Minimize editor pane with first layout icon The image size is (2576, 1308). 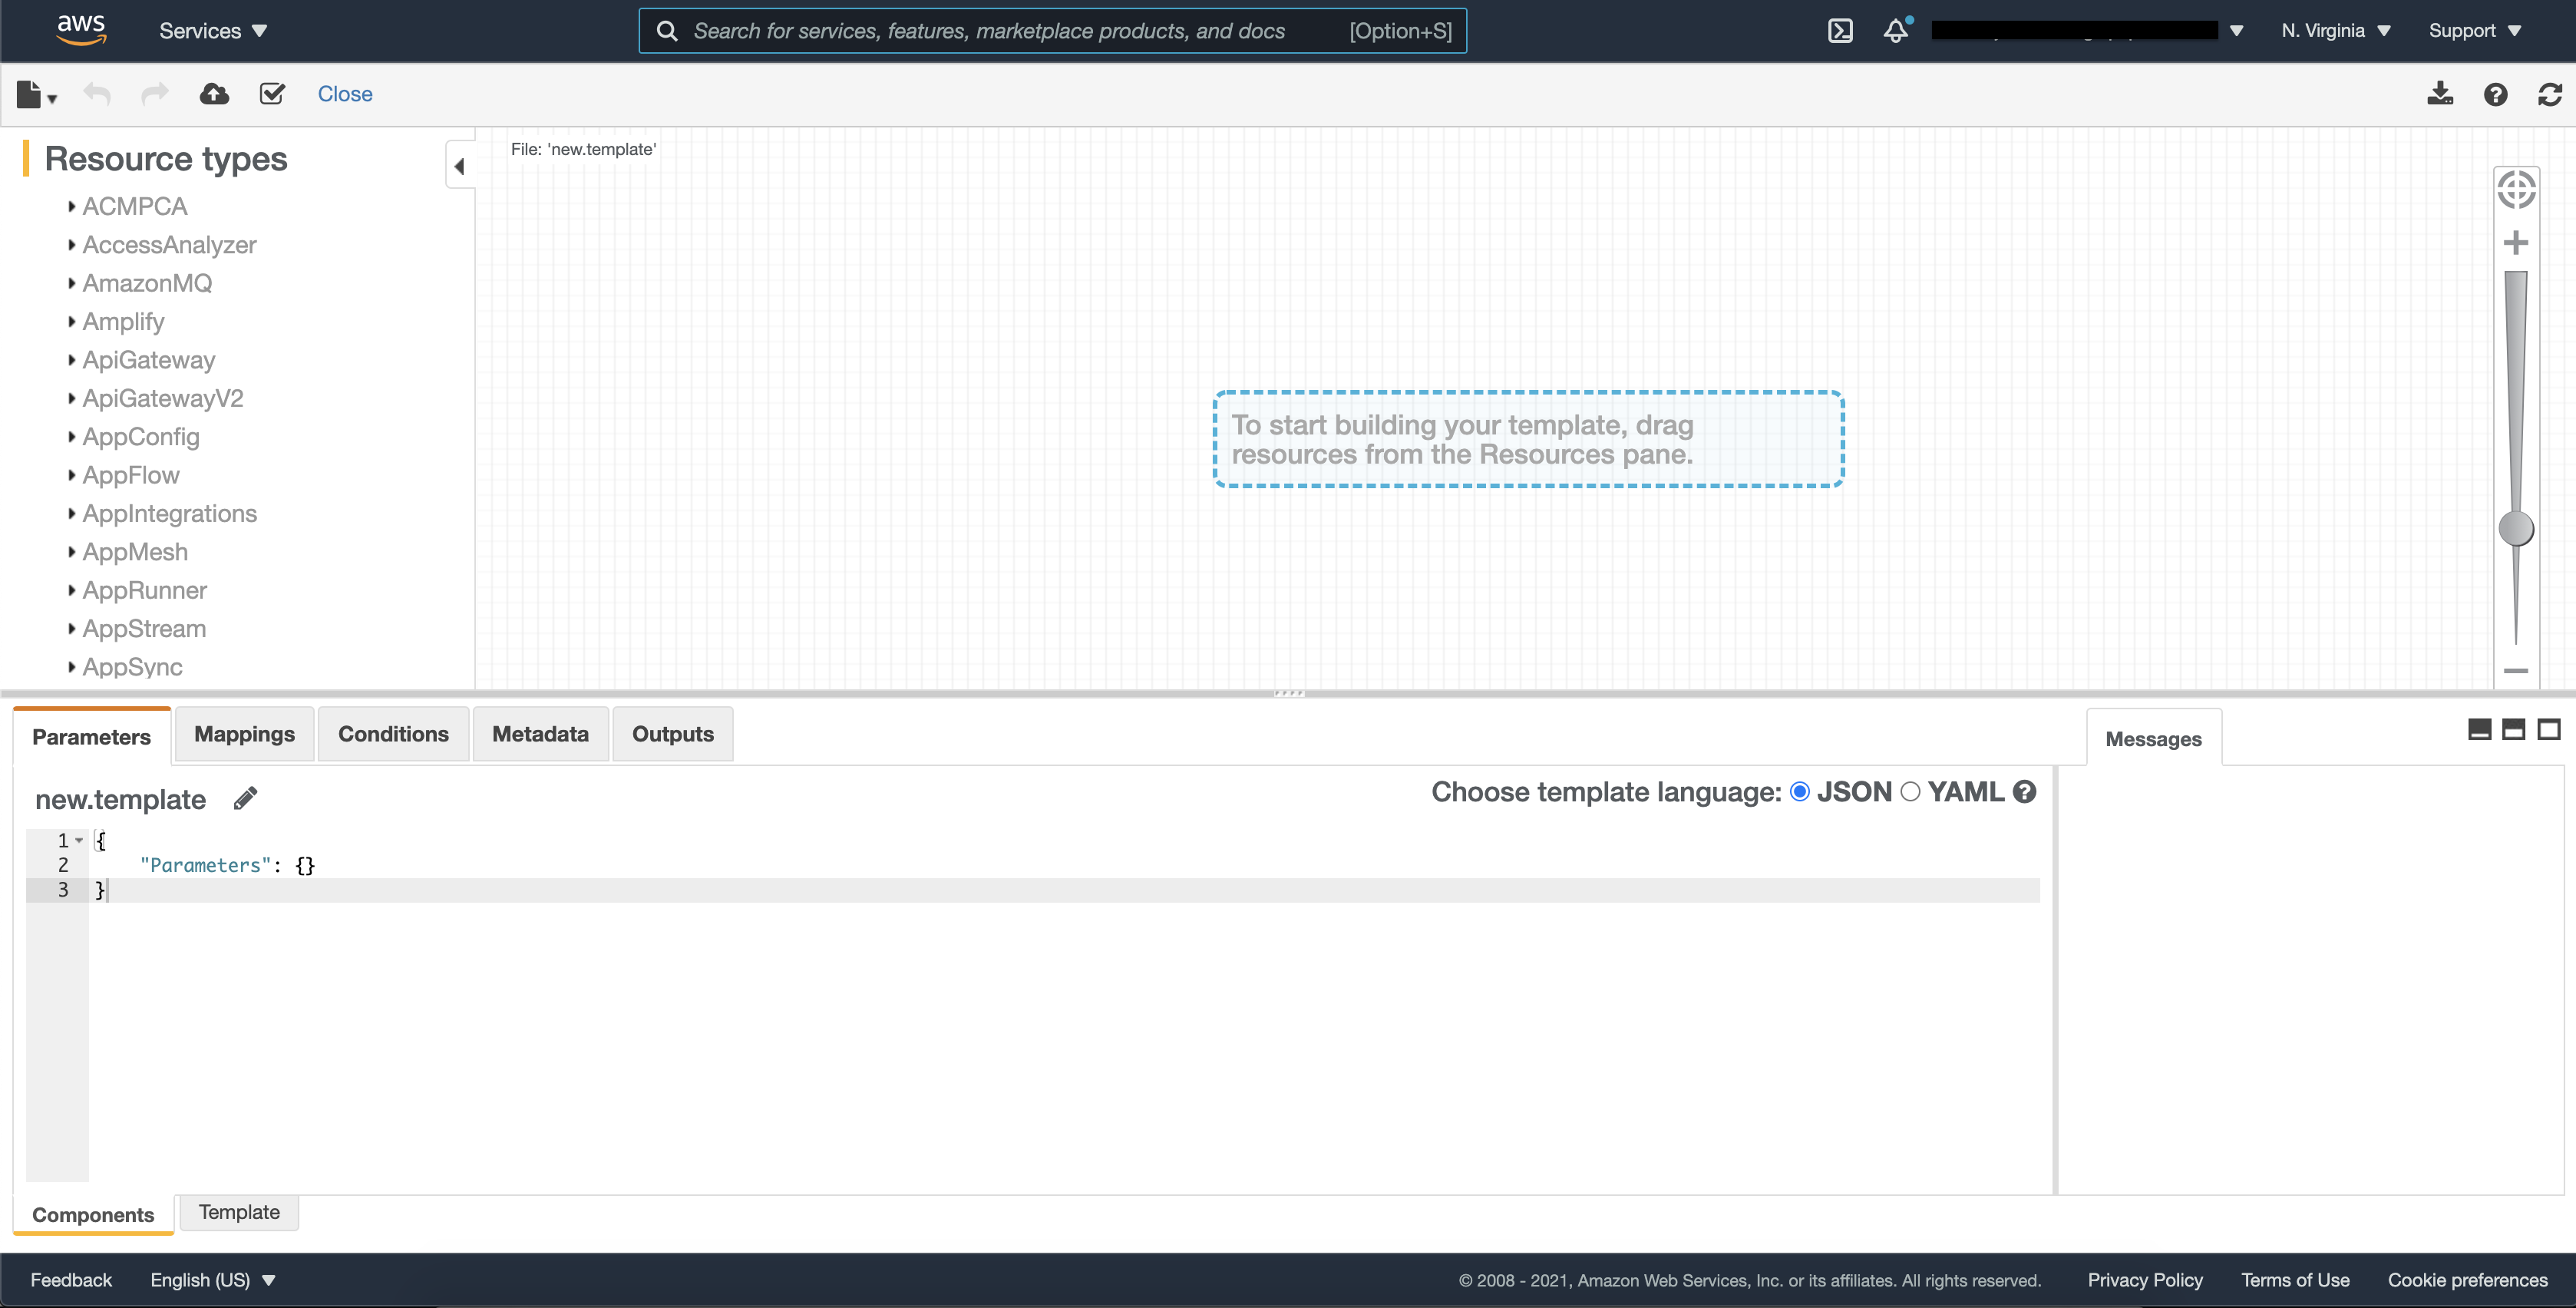click(2480, 729)
